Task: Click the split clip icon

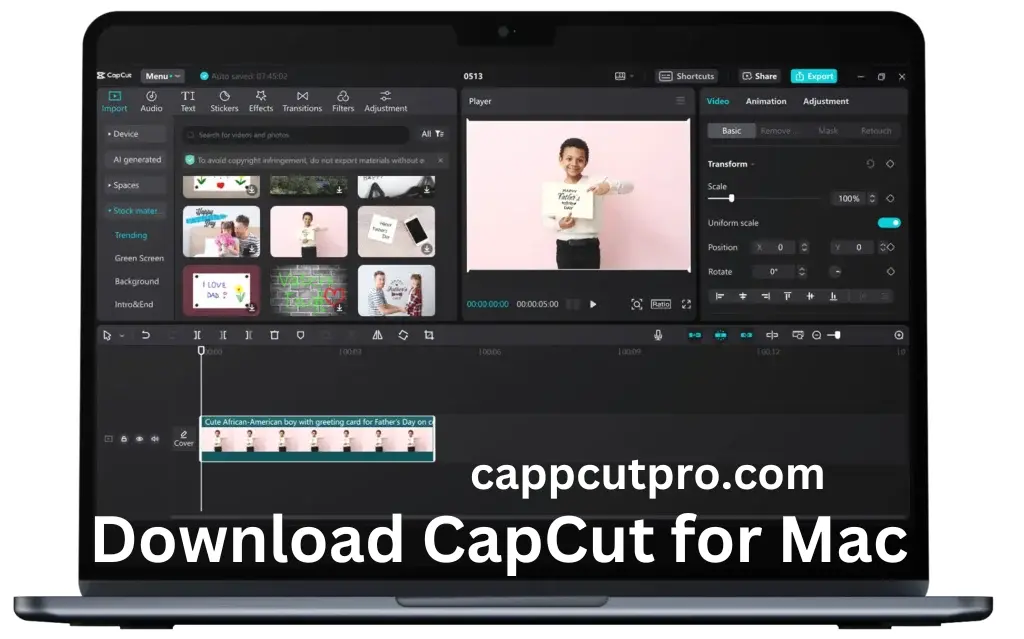Action: coord(197,335)
